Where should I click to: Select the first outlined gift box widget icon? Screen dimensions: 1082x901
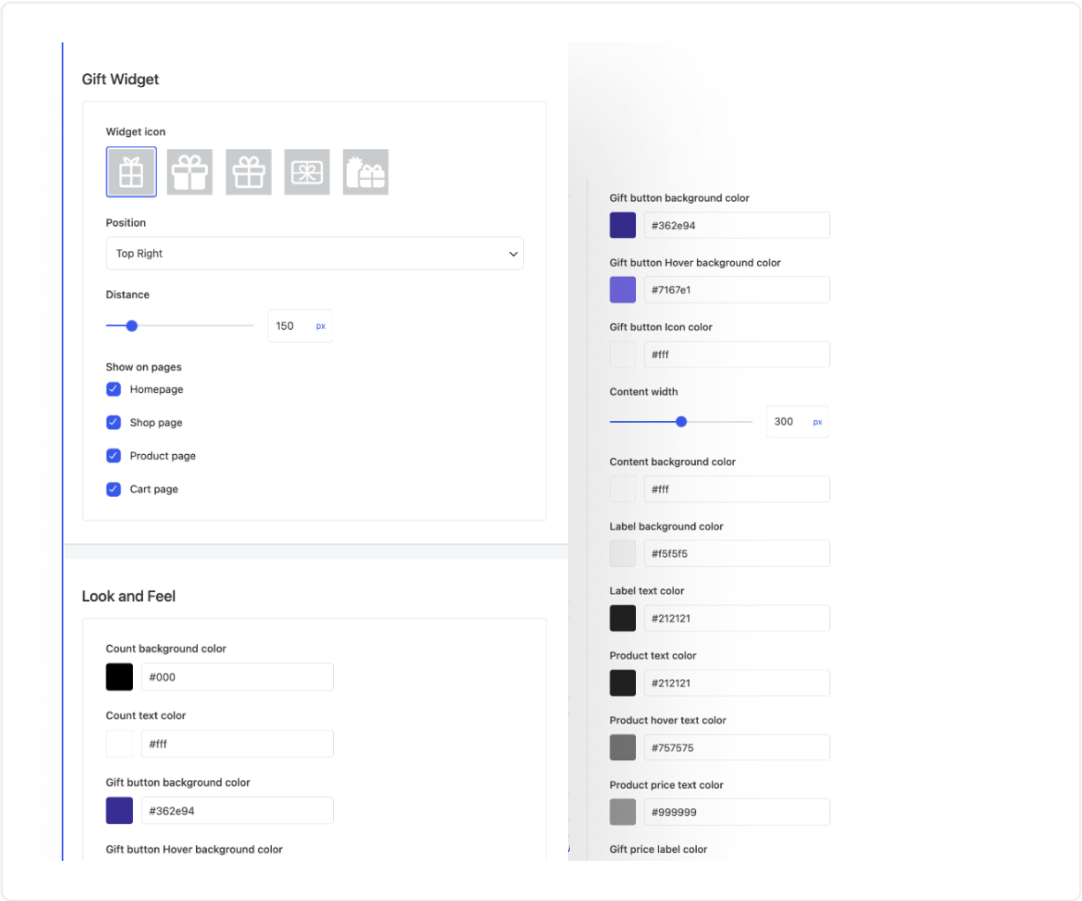click(131, 172)
